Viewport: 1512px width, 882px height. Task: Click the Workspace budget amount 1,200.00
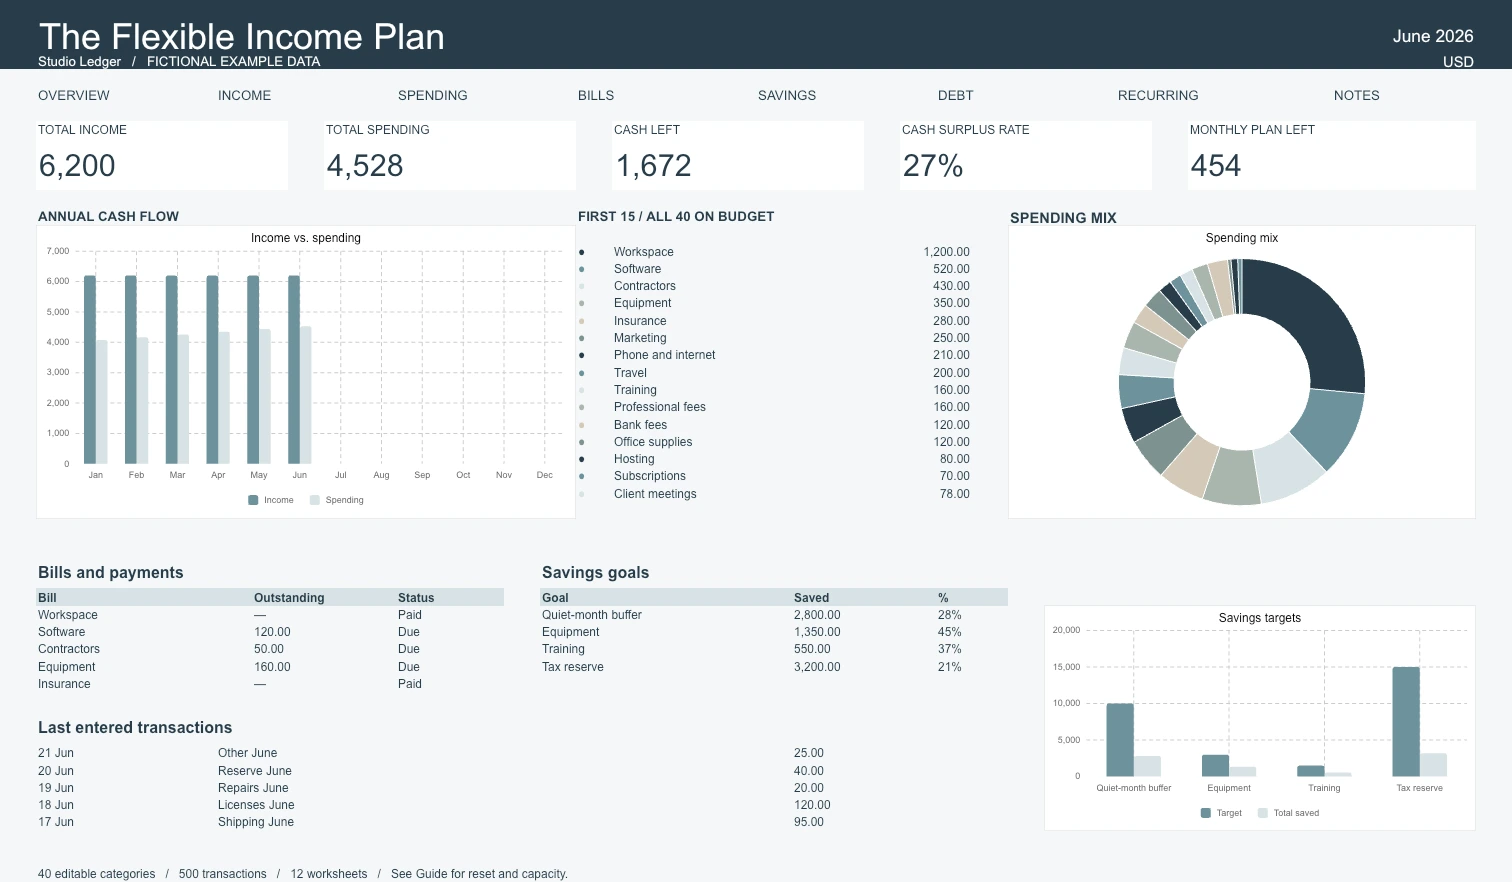(x=946, y=252)
